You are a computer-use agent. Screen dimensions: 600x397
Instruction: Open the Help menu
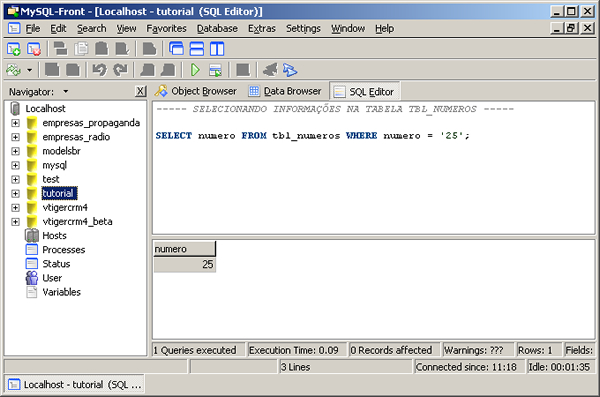pos(384,29)
